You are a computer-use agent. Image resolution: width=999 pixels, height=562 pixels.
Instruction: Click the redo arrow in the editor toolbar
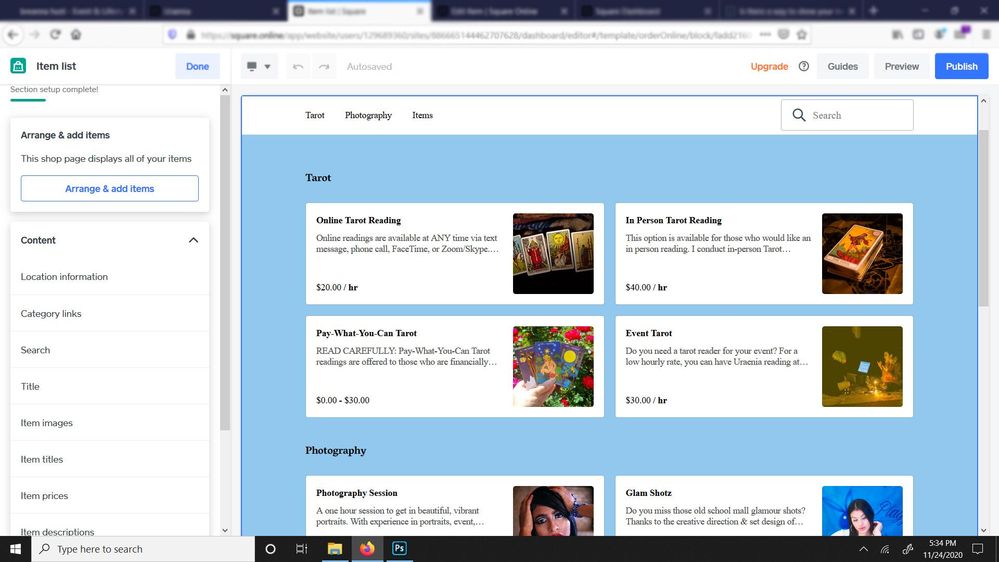[323, 67]
